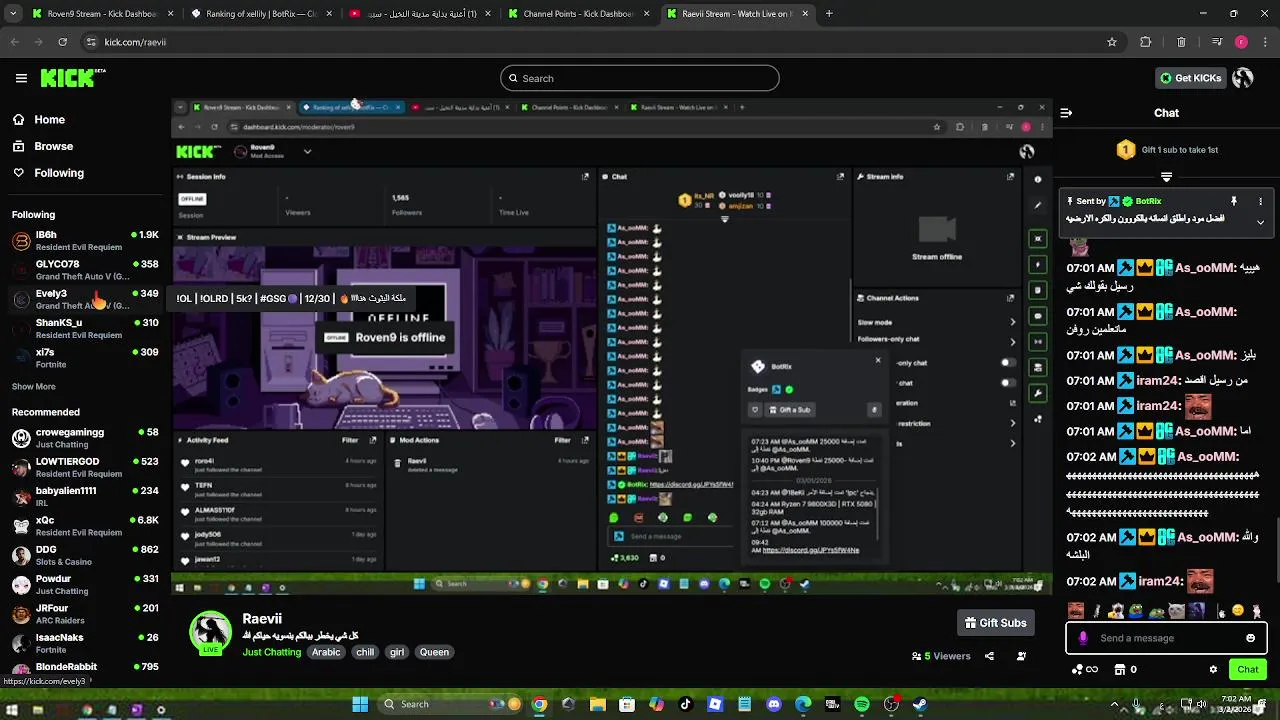Open recommended channel IsaacNaks
This screenshot has height=720, width=1280.
coord(85,643)
